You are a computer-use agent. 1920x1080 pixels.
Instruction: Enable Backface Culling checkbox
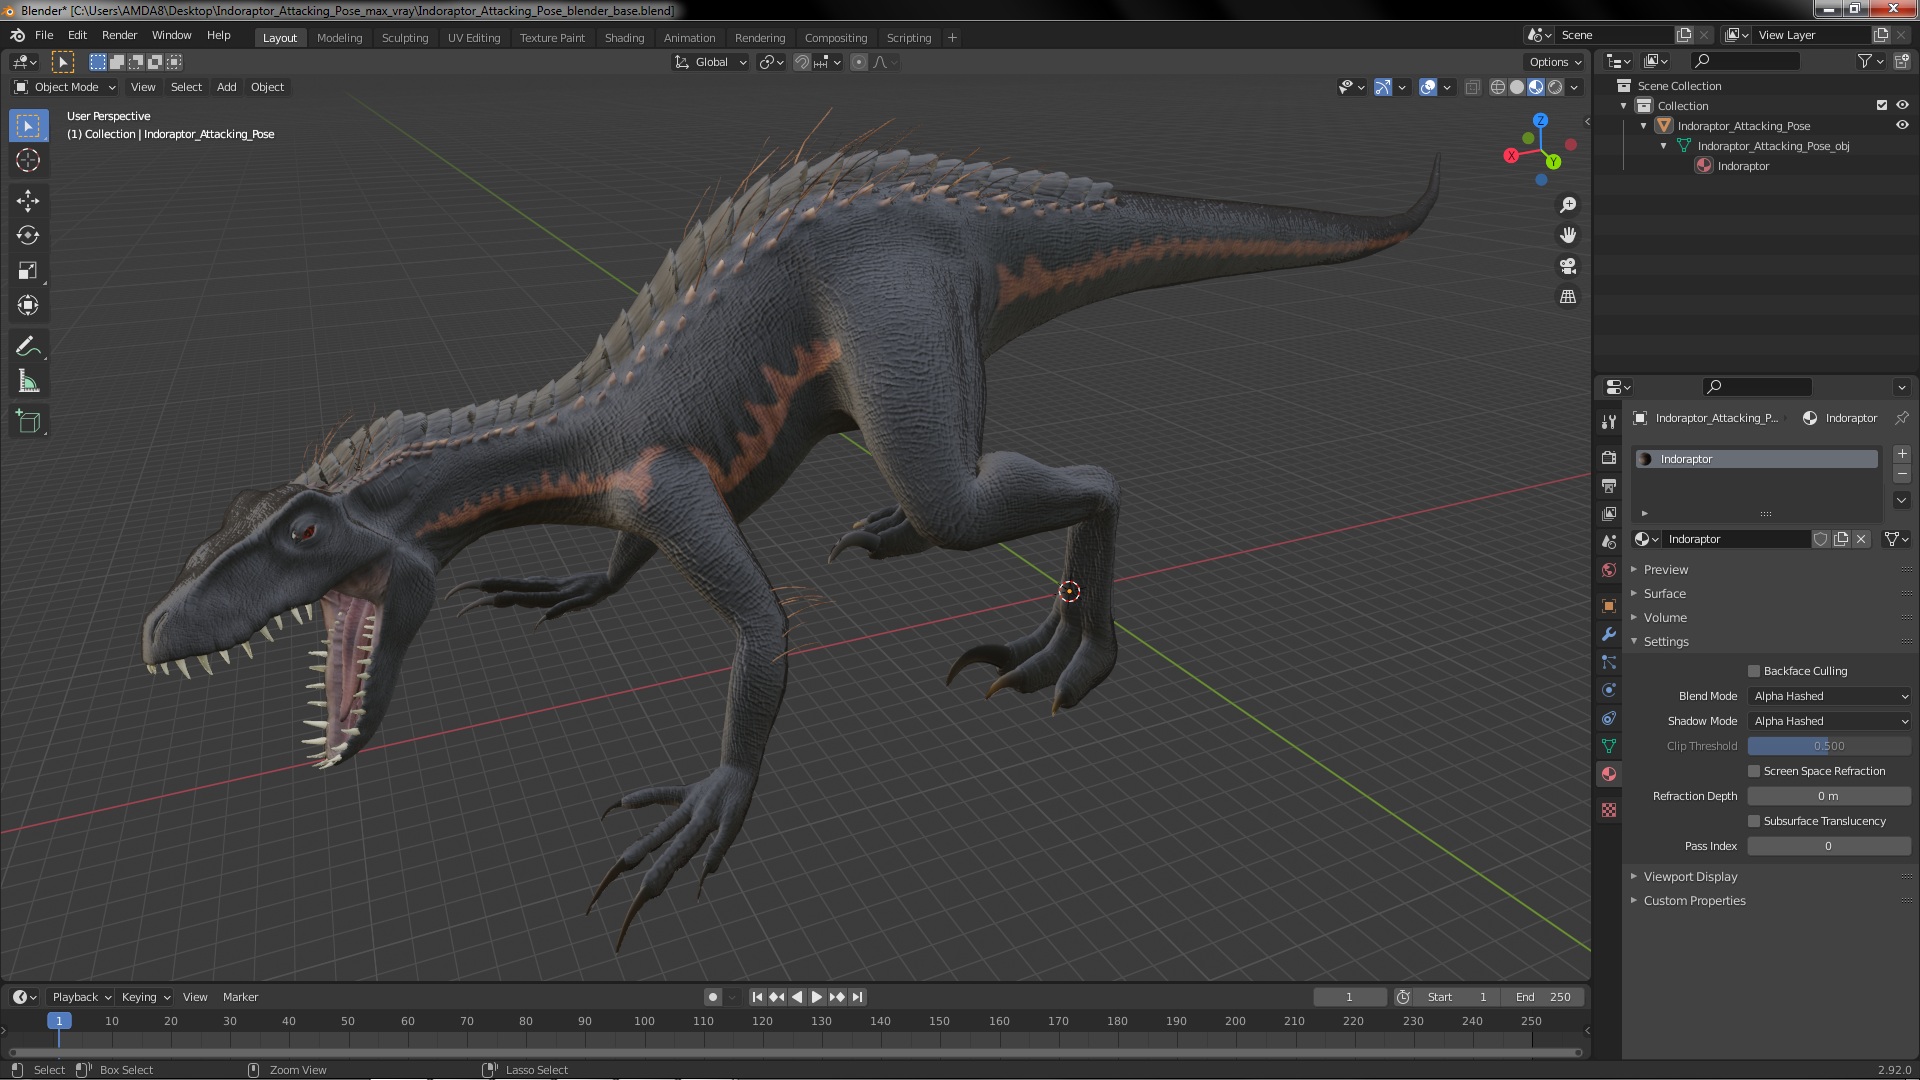tap(1754, 671)
